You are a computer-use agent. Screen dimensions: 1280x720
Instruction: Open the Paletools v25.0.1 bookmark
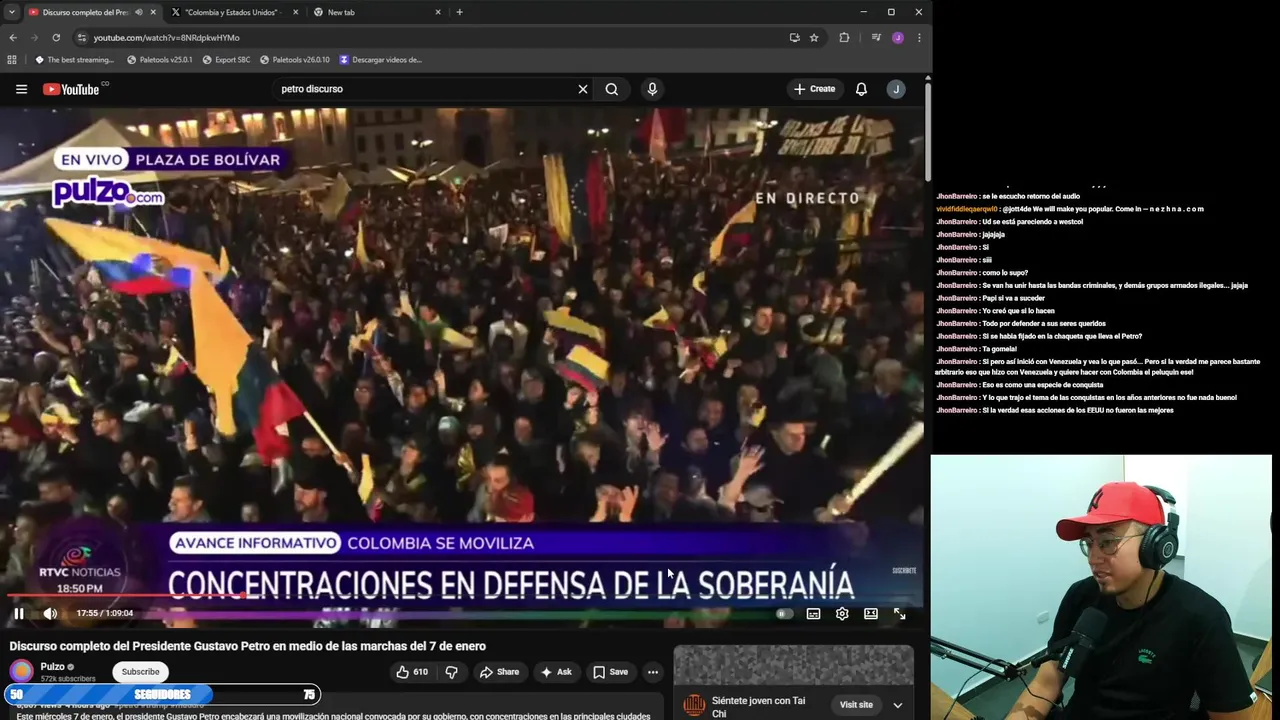(x=159, y=59)
